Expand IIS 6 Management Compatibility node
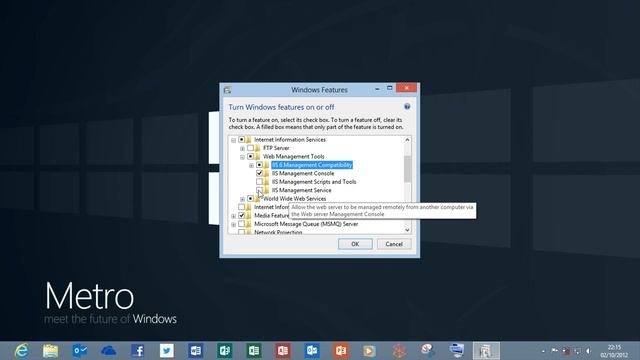The width and height of the screenshot is (640, 360). tap(251, 165)
